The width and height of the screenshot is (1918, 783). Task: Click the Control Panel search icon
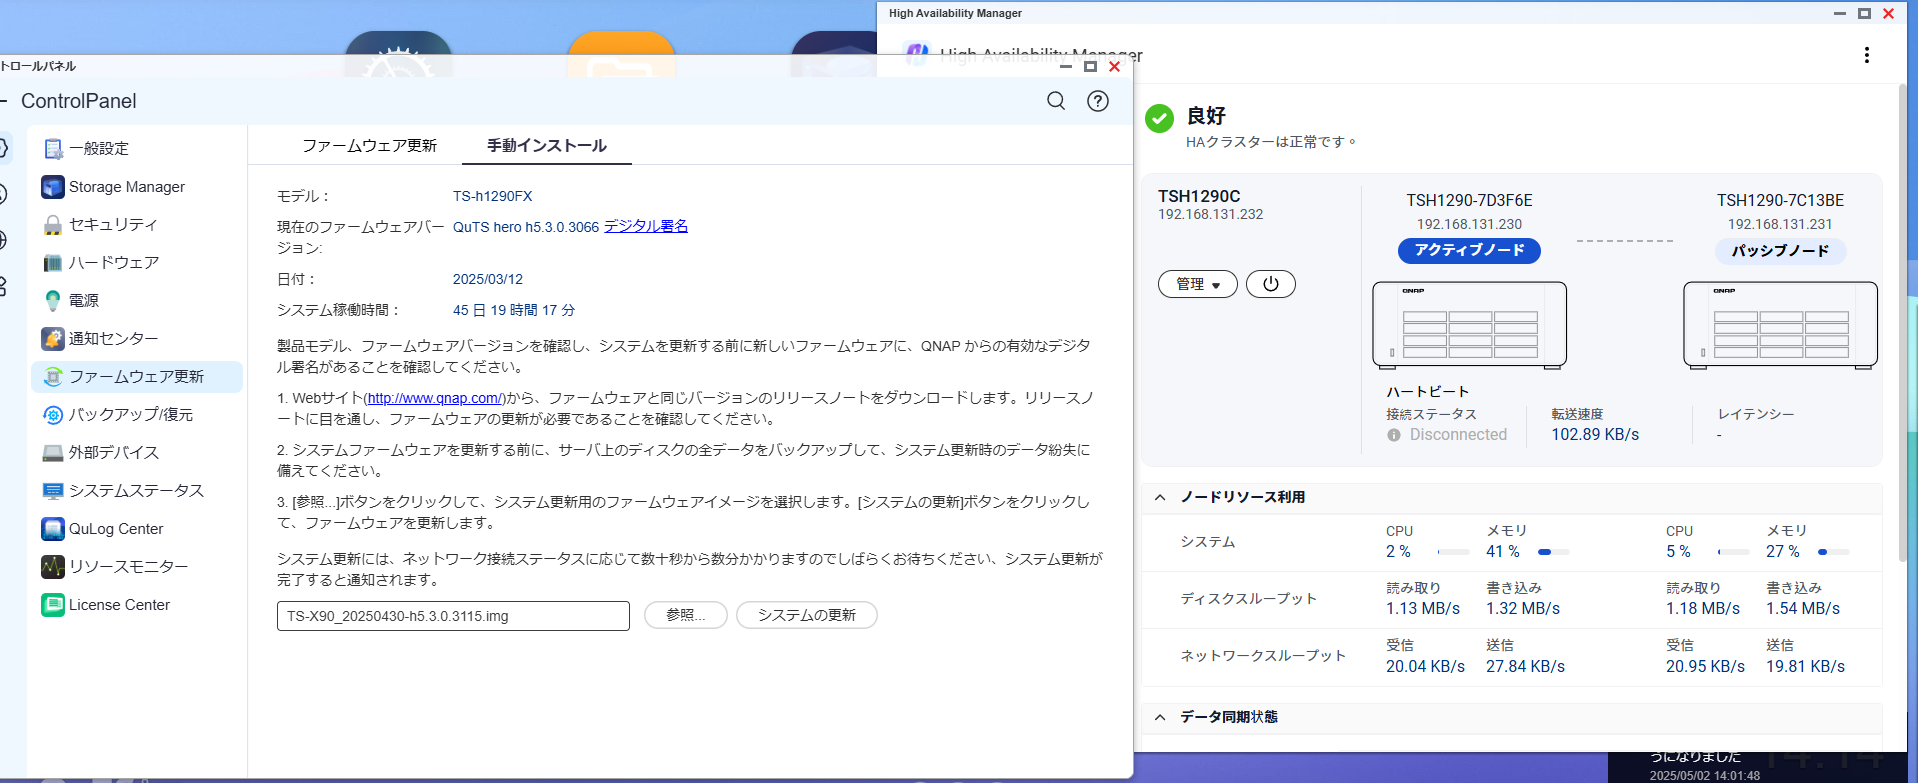1056,101
